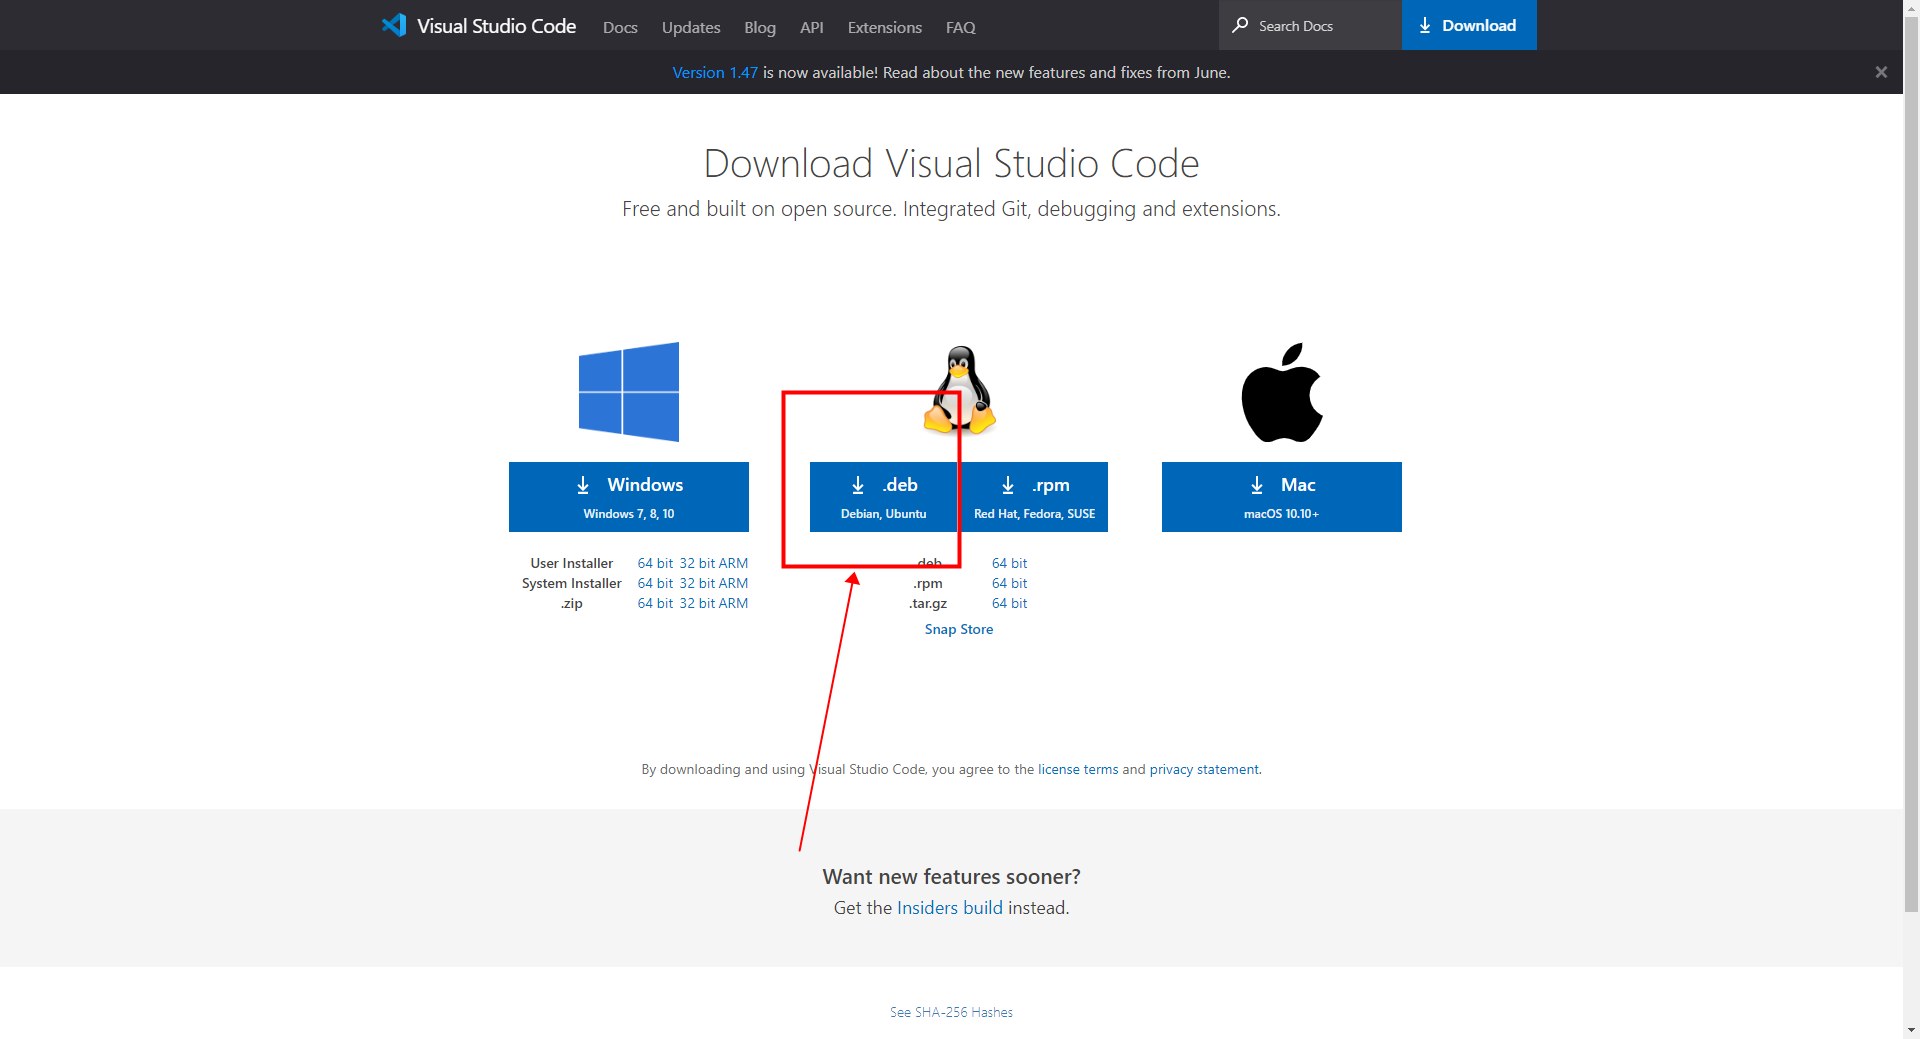Image resolution: width=1920 pixels, height=1039 pixels.
Task: Select Windows .zip ARM link
Action: coord(733,603)
